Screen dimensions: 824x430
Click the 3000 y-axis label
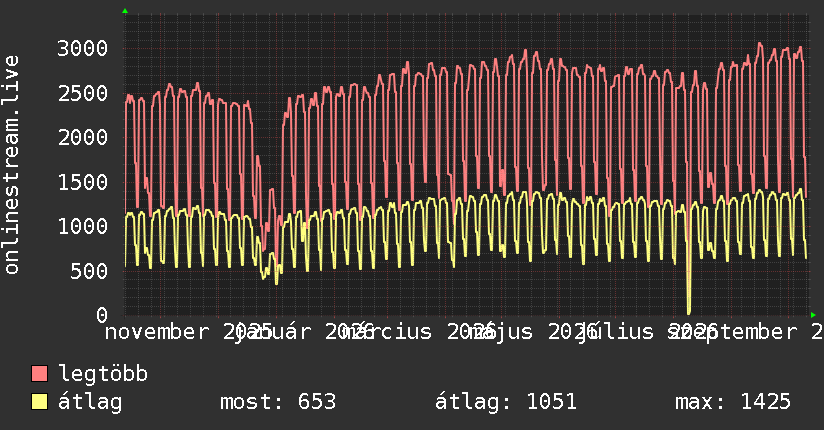point(83,48)
